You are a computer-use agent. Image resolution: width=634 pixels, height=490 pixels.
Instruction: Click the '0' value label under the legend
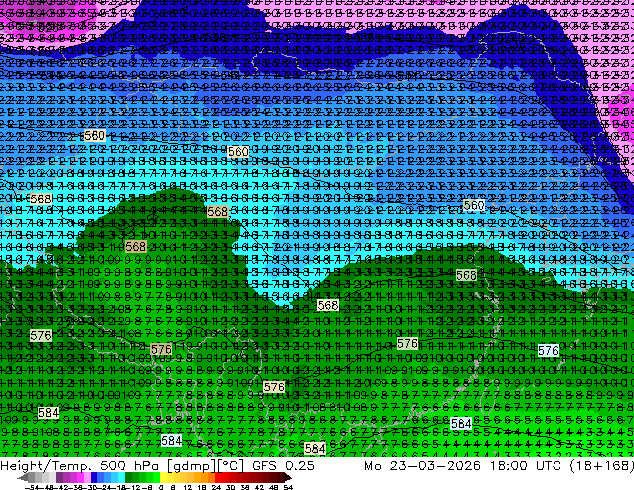click(x=161, y=487)
